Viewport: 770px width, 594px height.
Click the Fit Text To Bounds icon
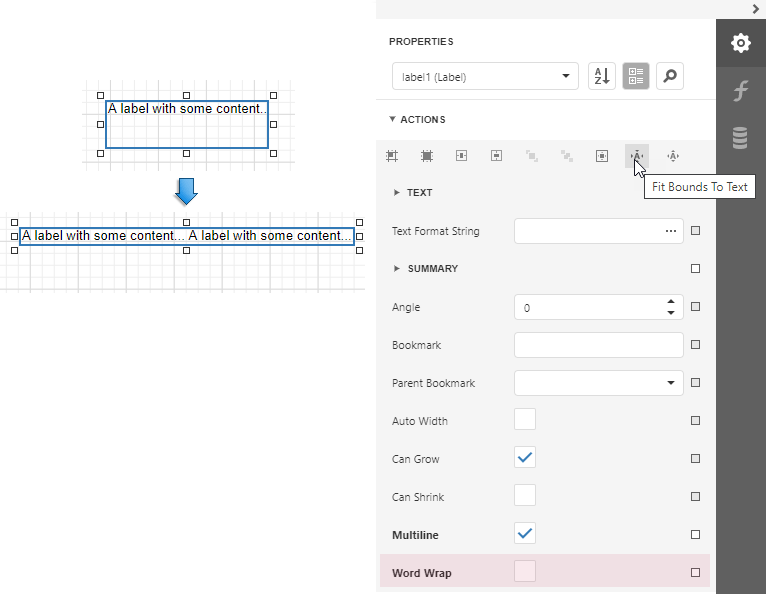(x=673, y=156)
